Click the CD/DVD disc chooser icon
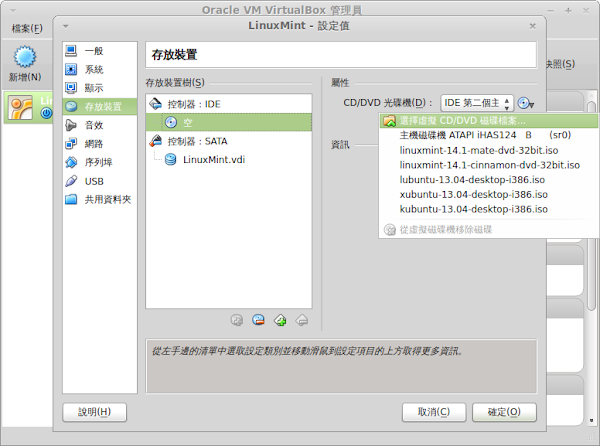 pyautogui.click(x=526, y=103)
